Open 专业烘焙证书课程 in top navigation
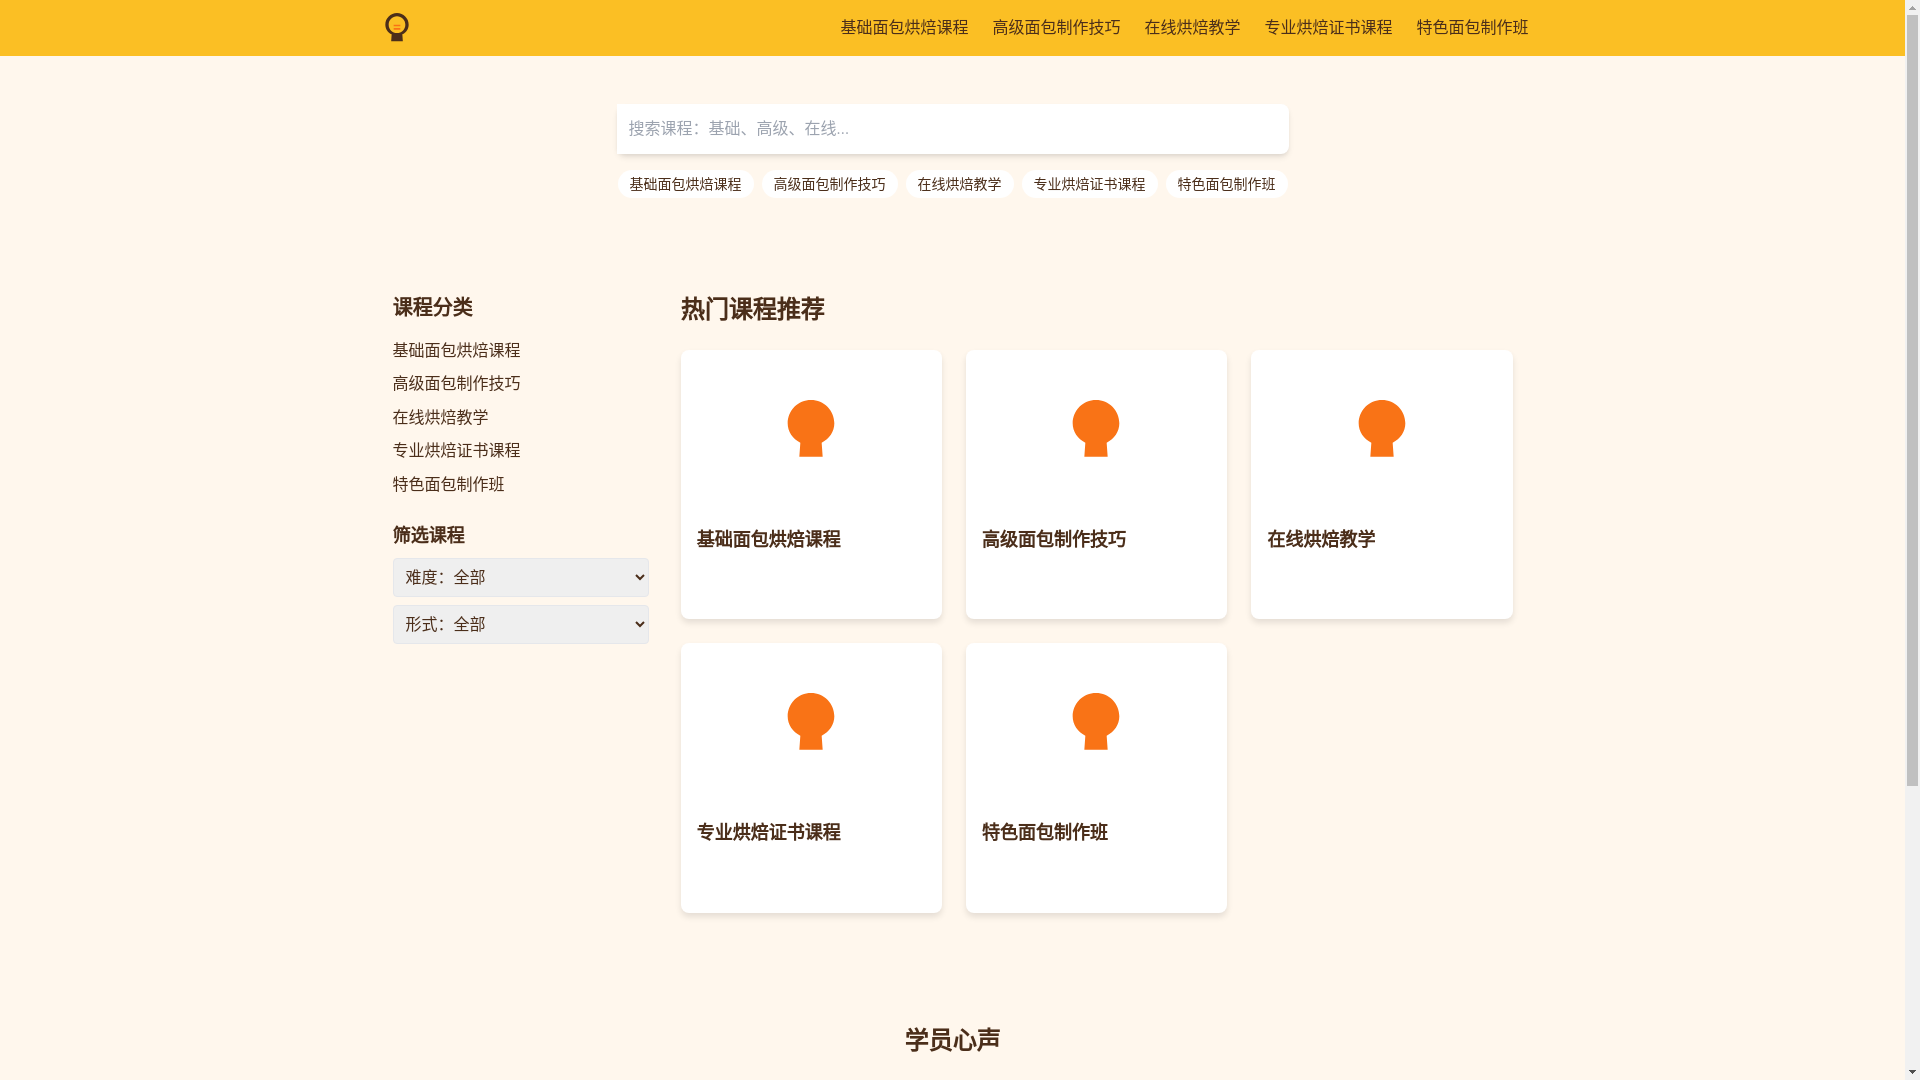 click(x=1327, y=27)
